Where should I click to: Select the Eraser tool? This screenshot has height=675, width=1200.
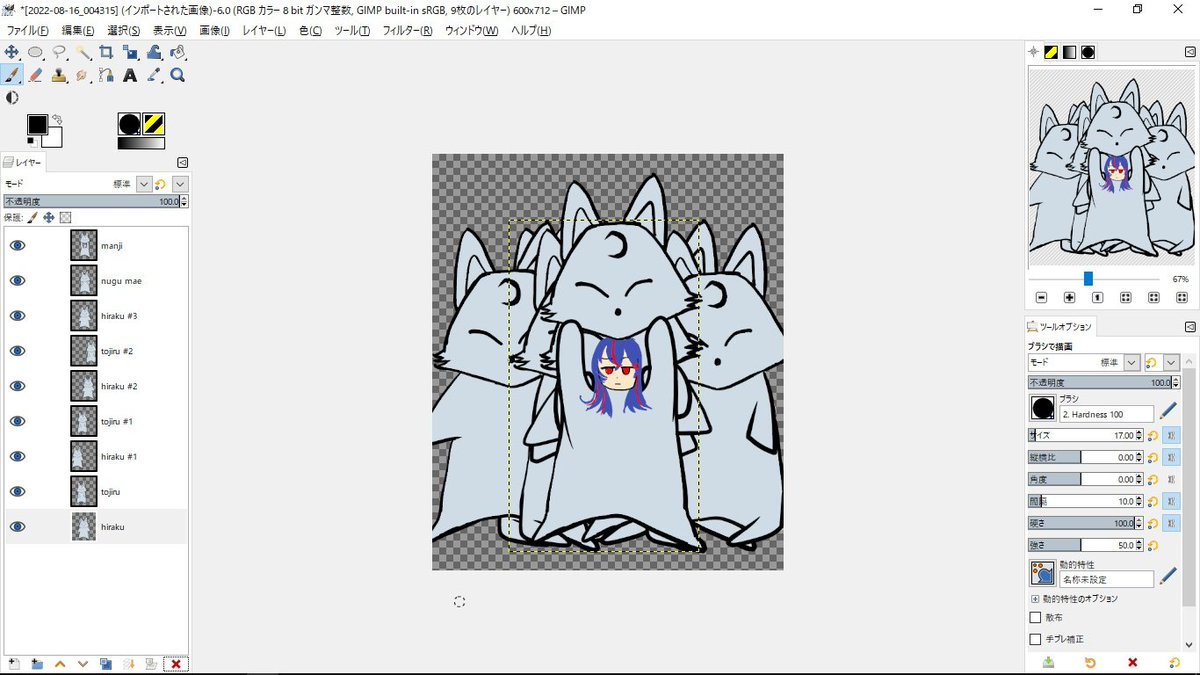pyautogui.click(x=35, y=75)
